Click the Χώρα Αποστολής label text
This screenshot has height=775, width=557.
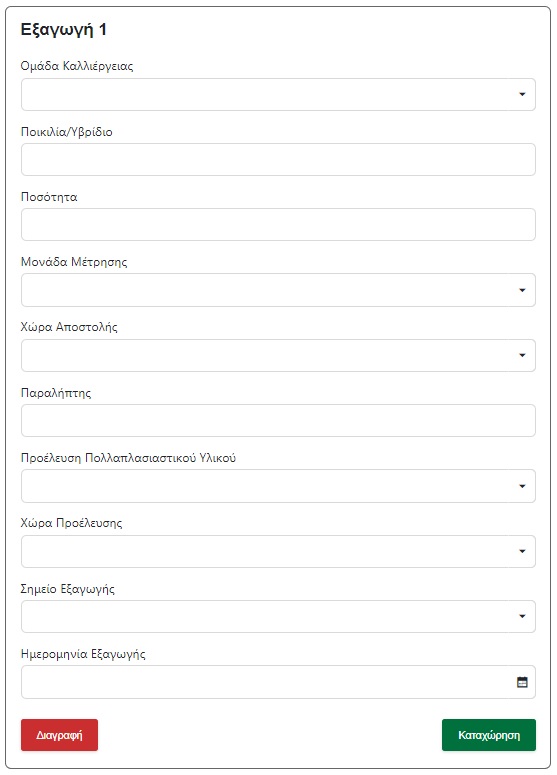[x=69, y=327]
